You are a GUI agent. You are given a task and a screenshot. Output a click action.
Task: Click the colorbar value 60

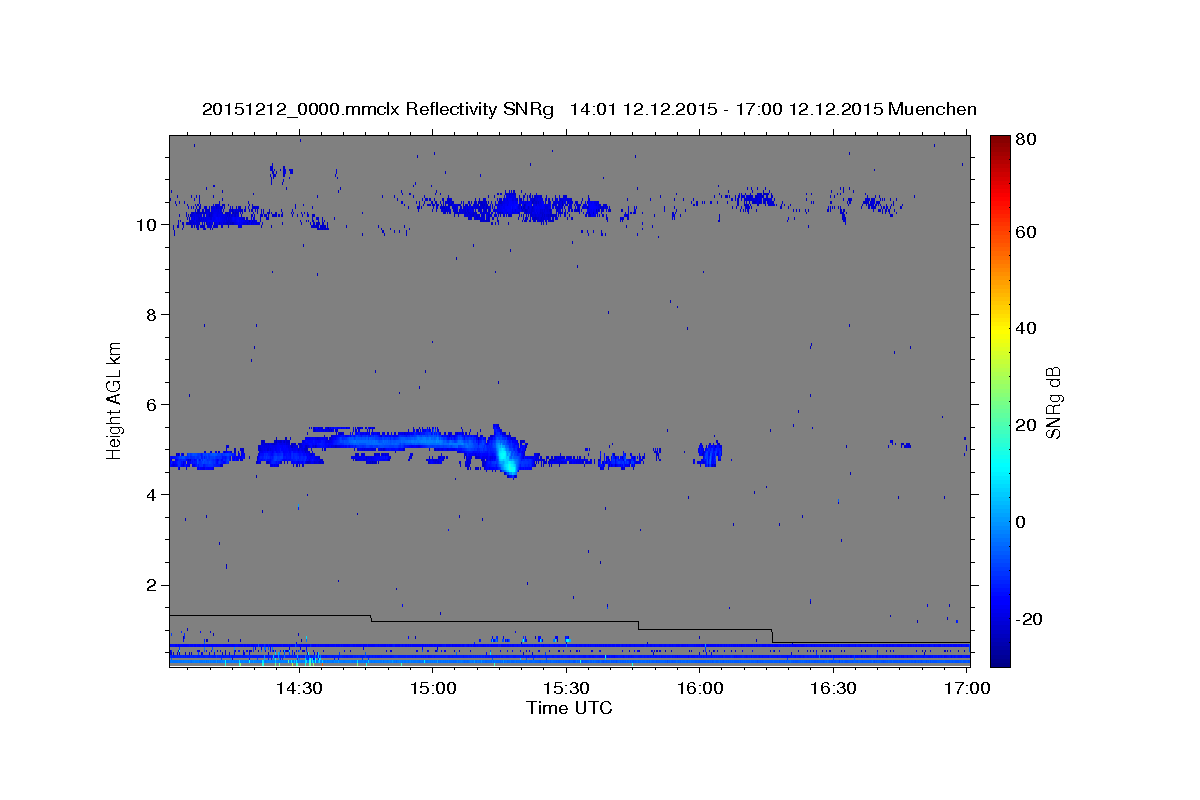(x=1025, y=232)
